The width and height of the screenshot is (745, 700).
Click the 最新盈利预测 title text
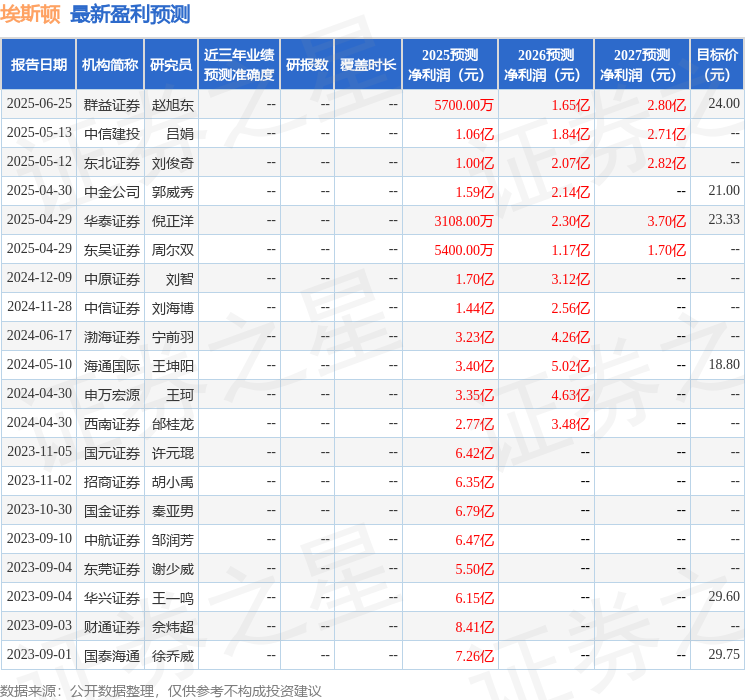click(x=130, y=14)
